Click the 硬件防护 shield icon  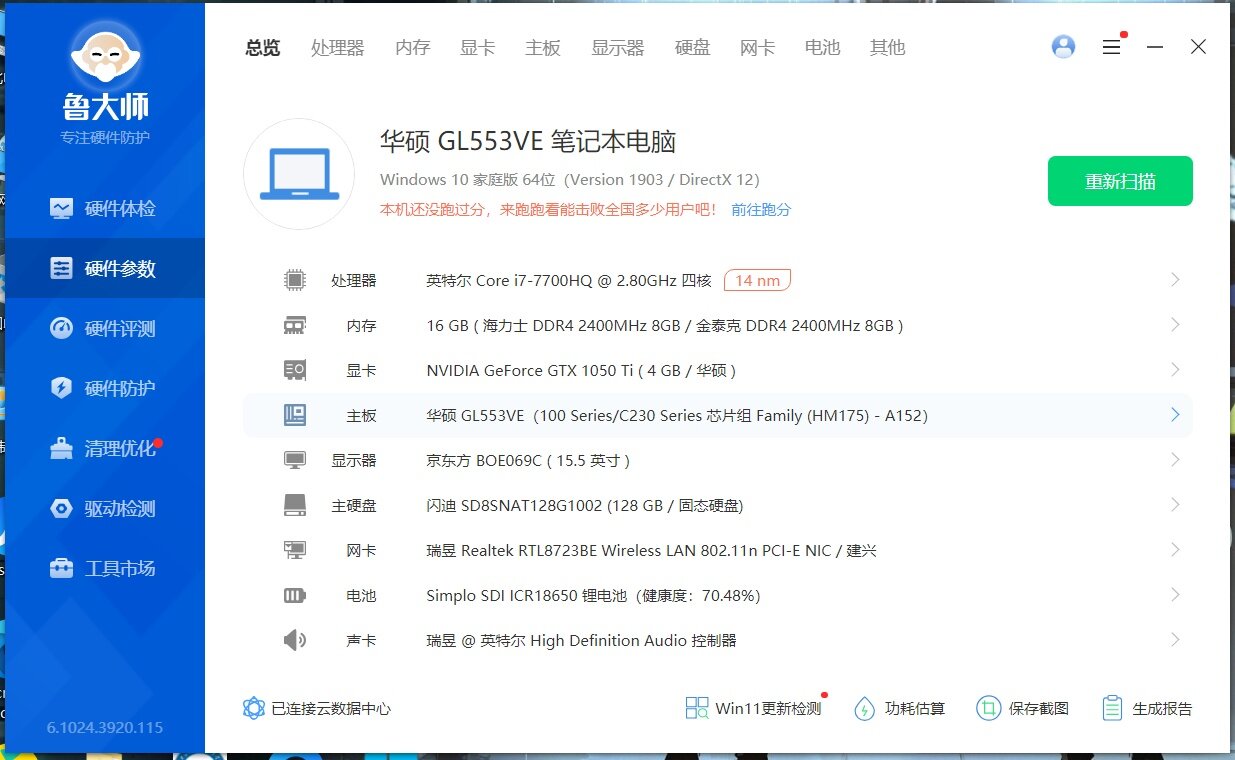pyautogui.click(x=61, y=388)
